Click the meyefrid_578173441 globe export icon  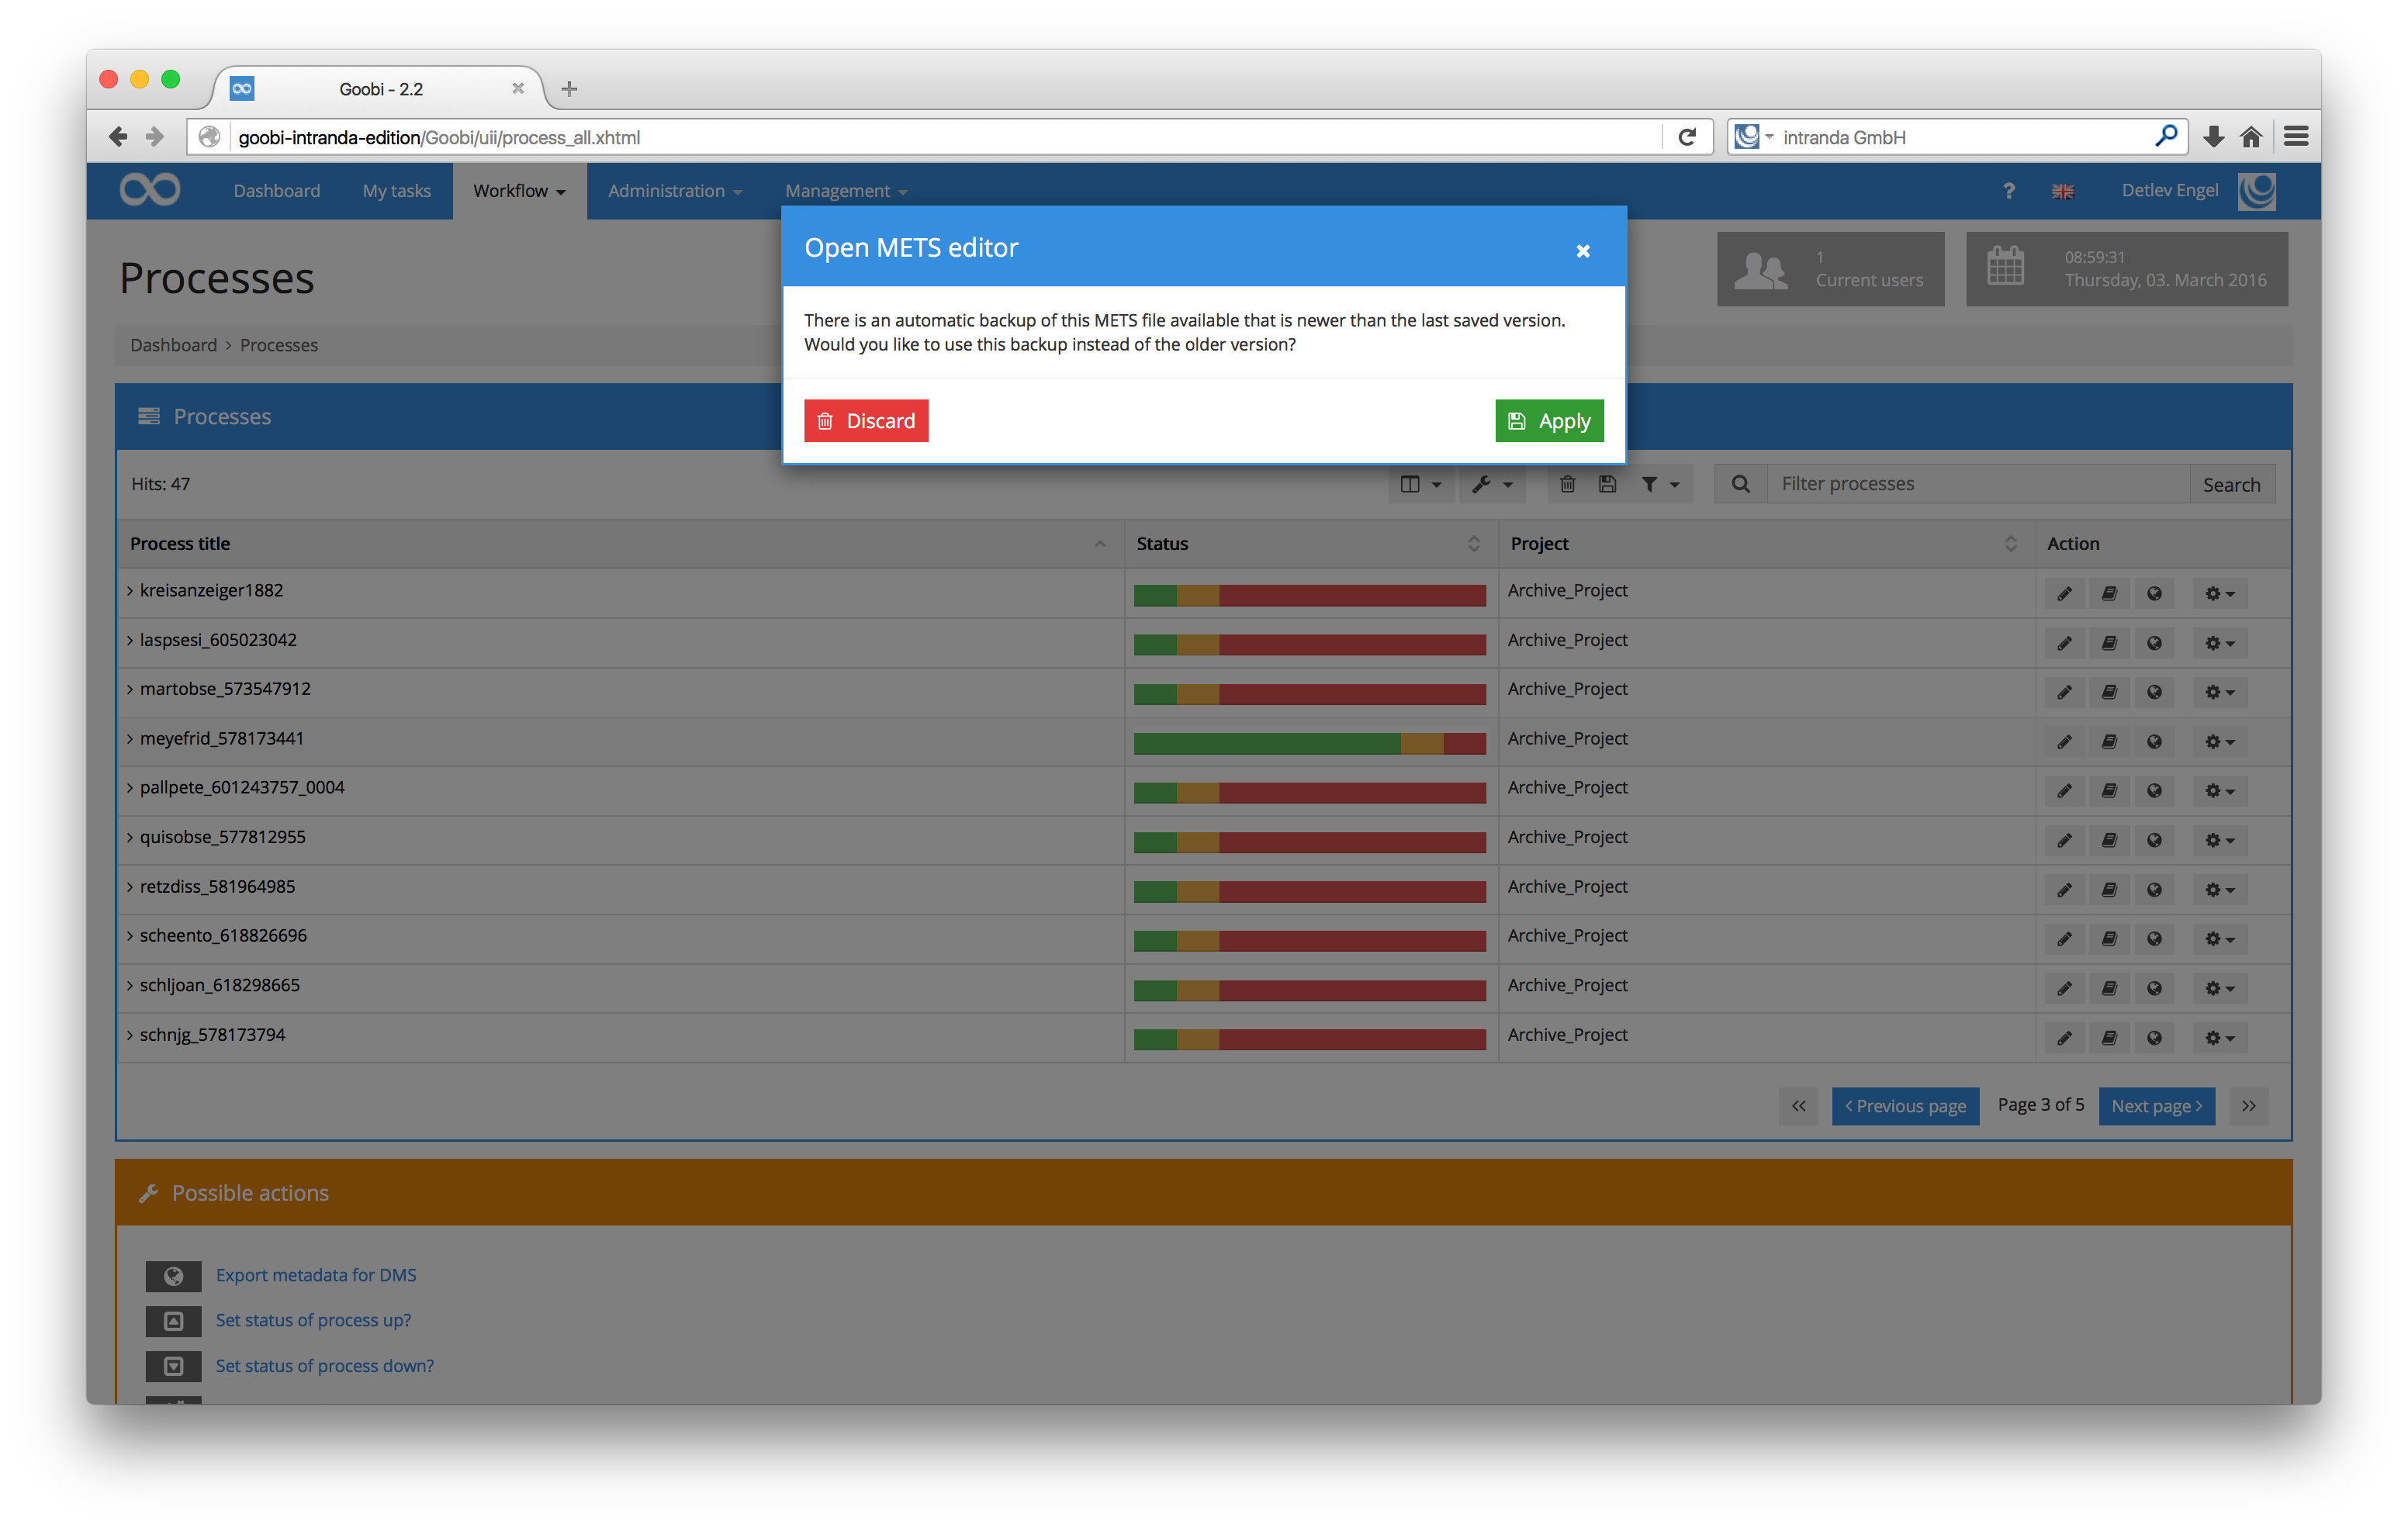tap(2154, 742)
